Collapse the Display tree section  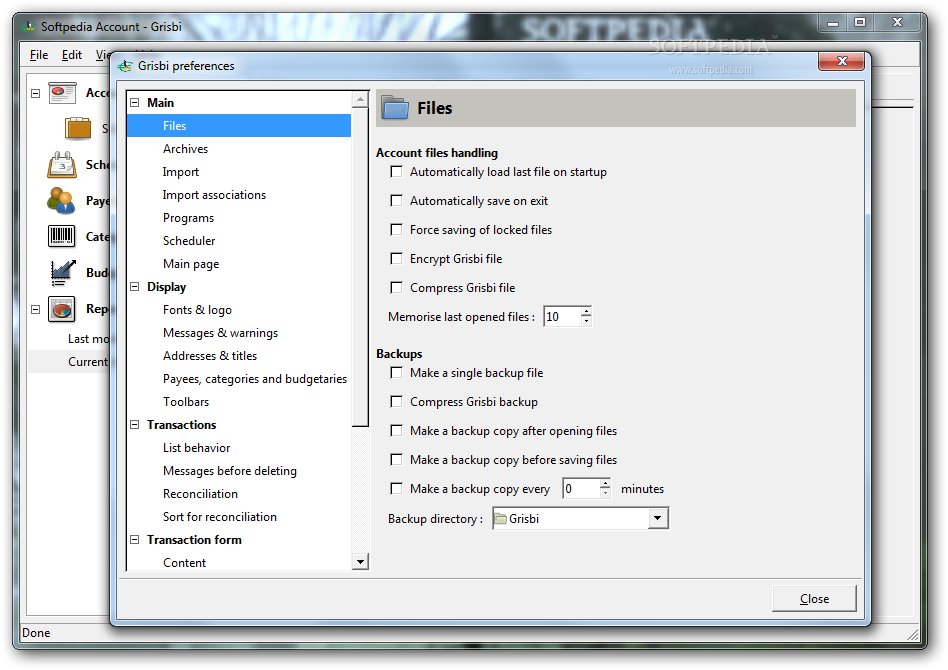click(x=135, y=287)
